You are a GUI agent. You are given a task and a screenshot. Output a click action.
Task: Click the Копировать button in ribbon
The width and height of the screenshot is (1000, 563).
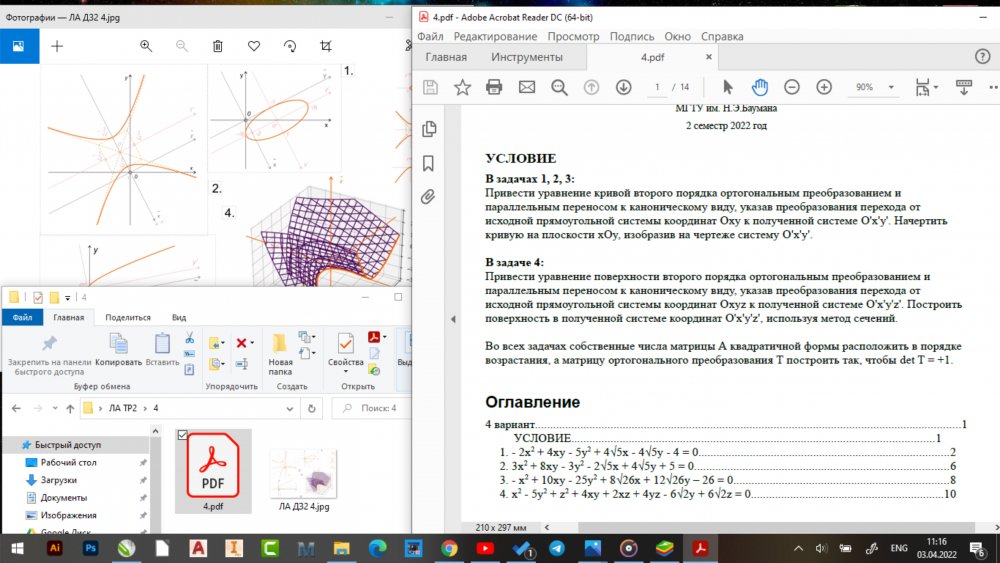(x=119, y=350)
